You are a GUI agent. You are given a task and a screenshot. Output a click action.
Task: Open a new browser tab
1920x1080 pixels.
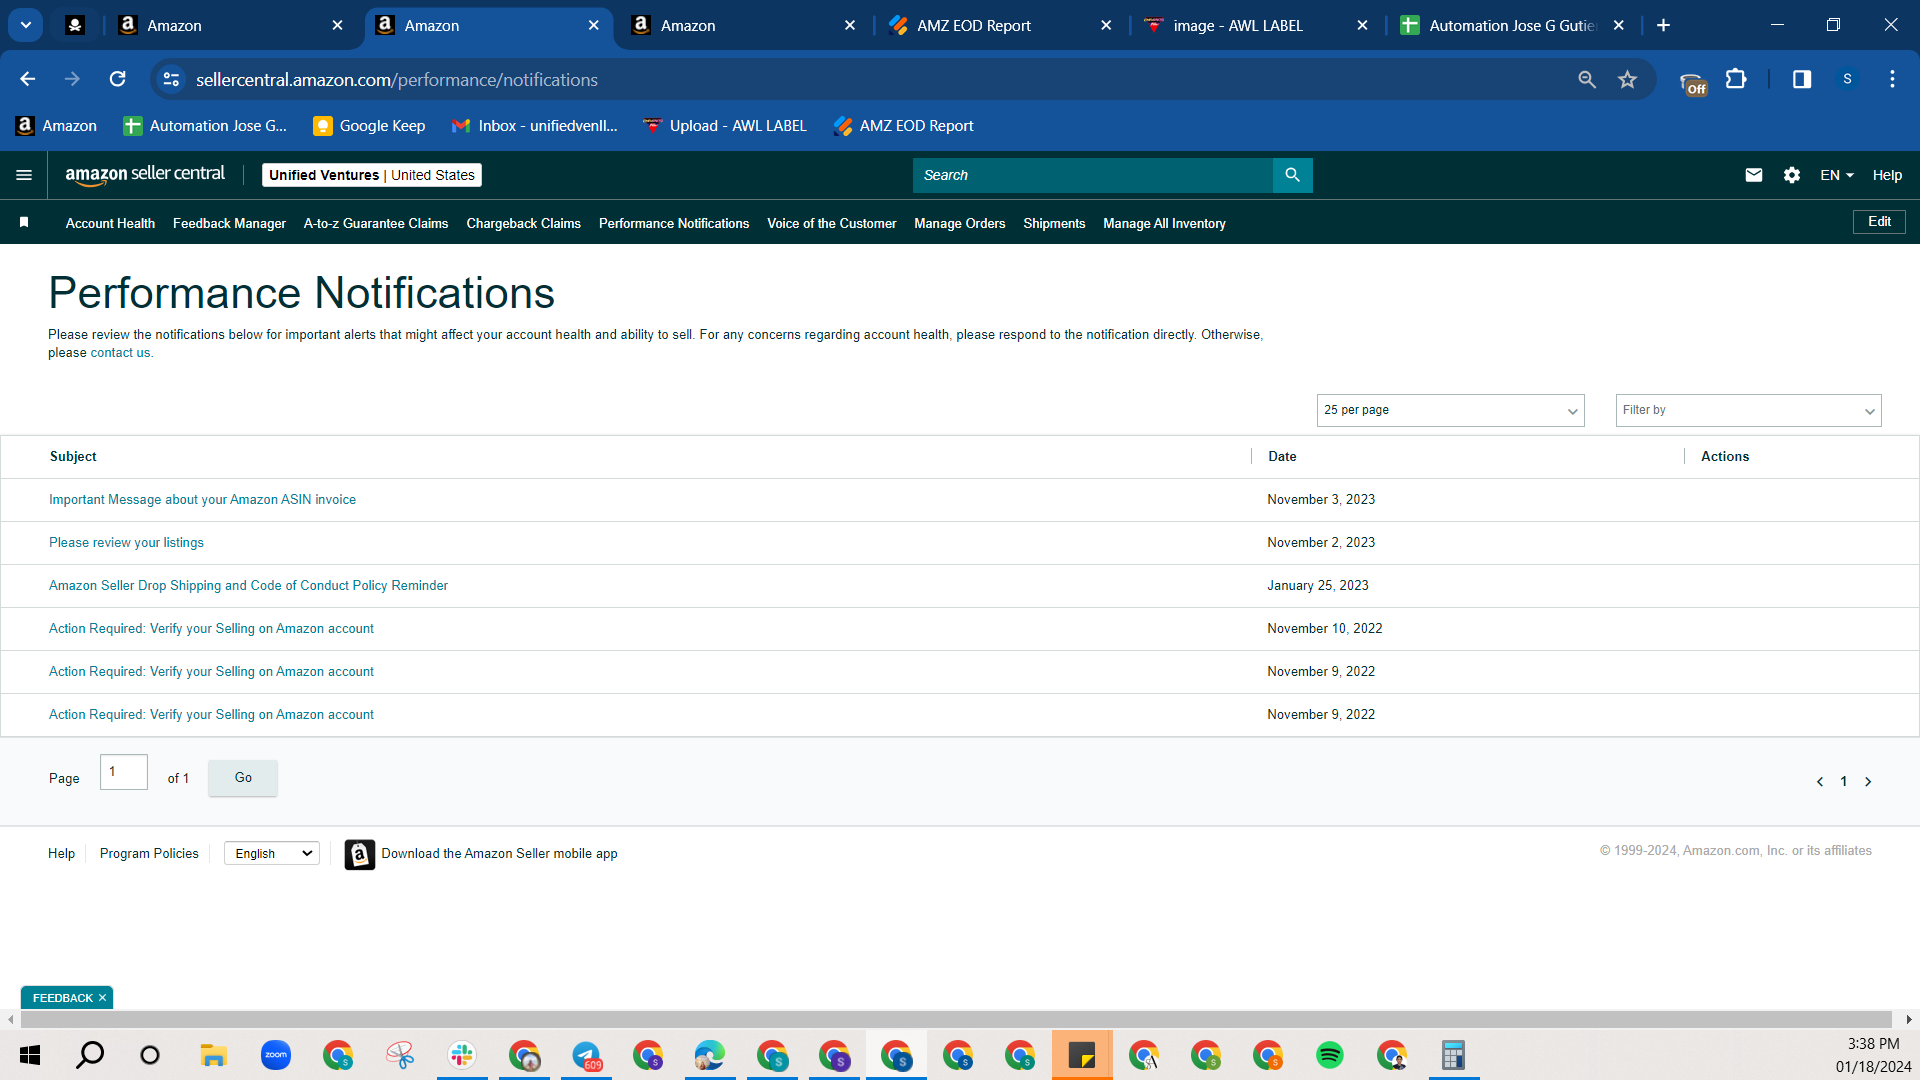(1663, 25)
